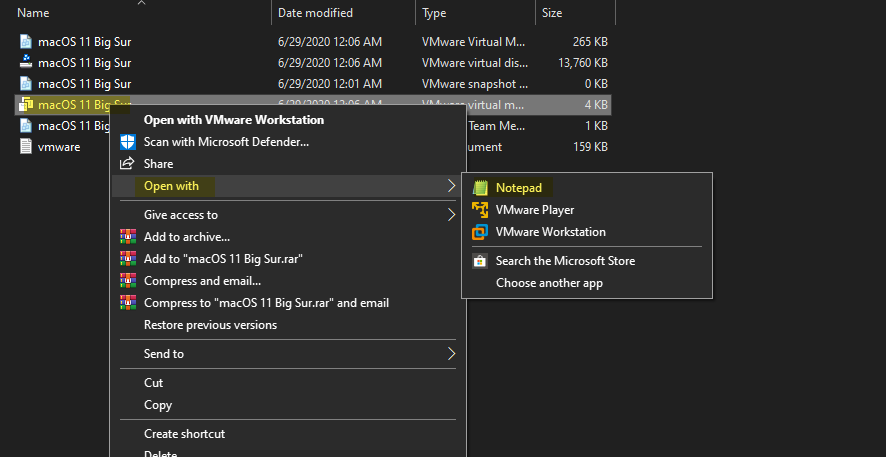Select Add to "macOS 11 Big Sur.rar"
The image size is (886, 457).
224,259
